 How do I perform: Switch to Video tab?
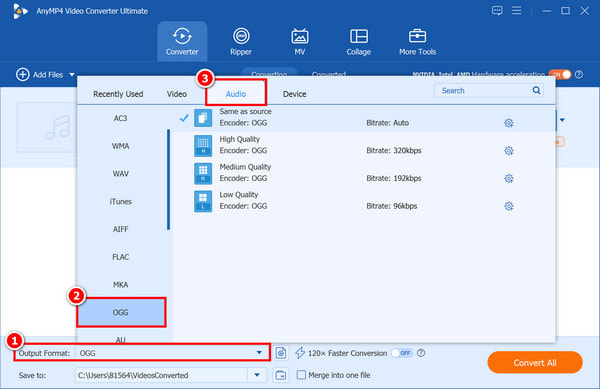[x=177, y=94]
